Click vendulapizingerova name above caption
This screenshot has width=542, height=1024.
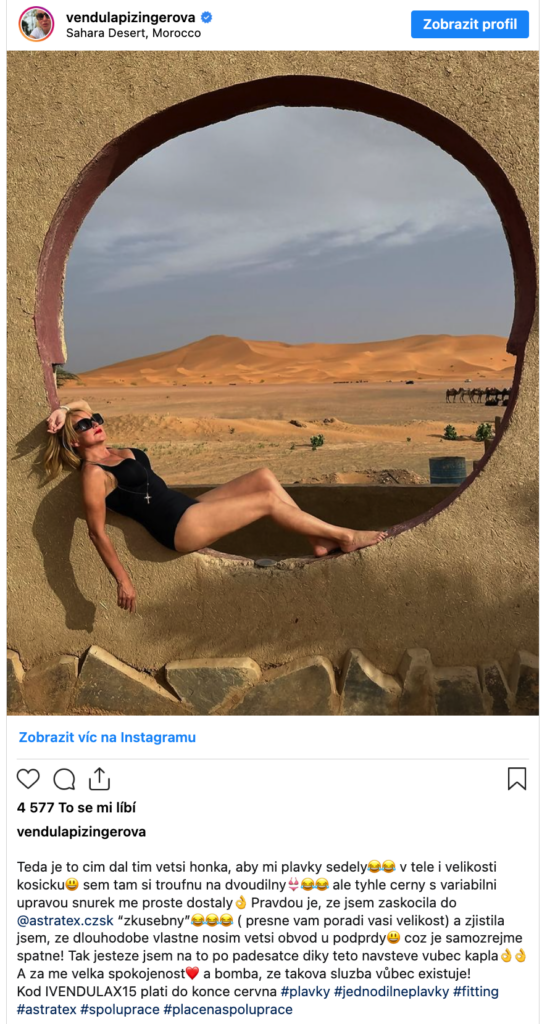pyautogui.click(x=82, y=832)
